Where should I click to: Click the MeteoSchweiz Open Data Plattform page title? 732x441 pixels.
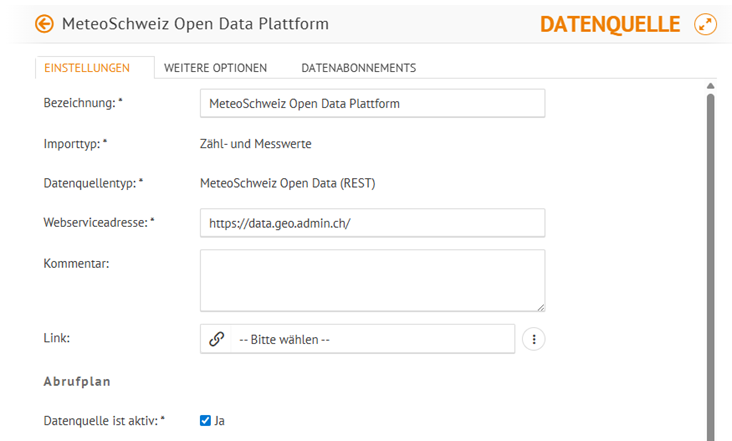point(195,24)
